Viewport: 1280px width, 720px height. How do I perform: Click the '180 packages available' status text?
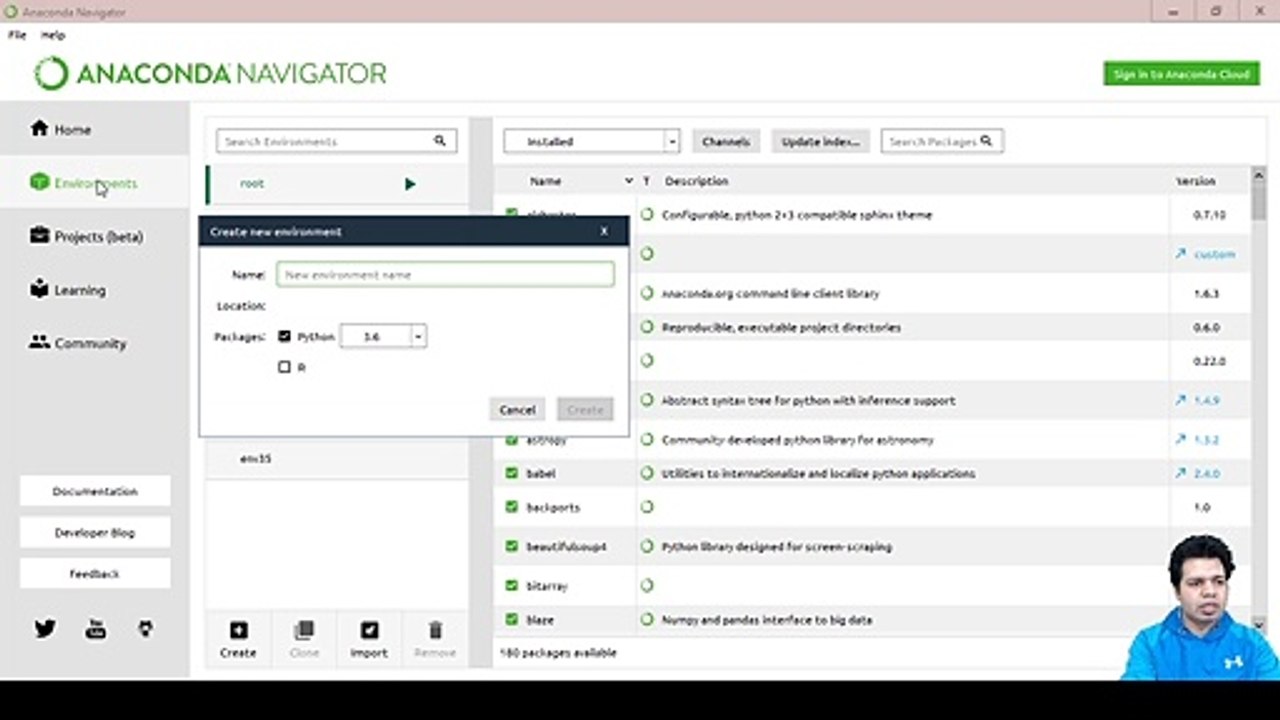[557, 653]
